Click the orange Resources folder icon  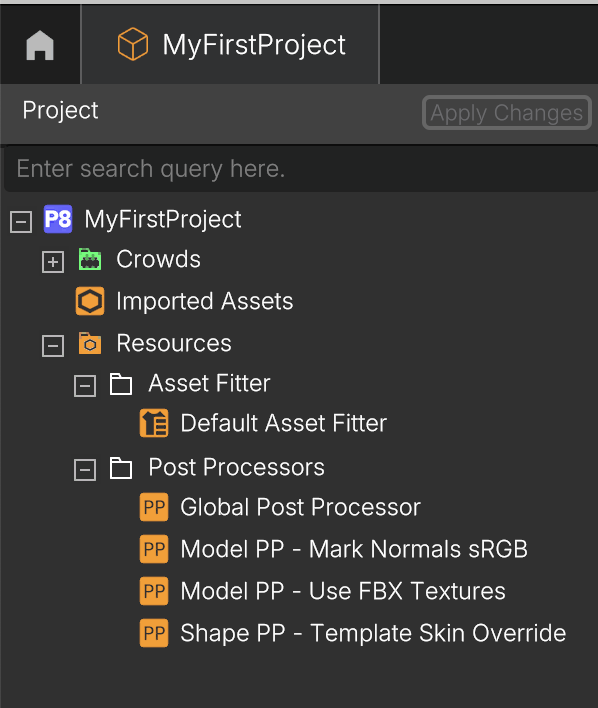[x=90, y=343]
